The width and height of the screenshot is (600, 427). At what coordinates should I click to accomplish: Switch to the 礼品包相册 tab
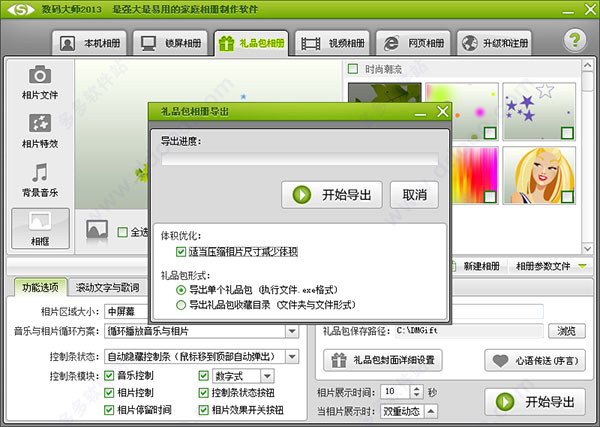click(x=251, y=43)
